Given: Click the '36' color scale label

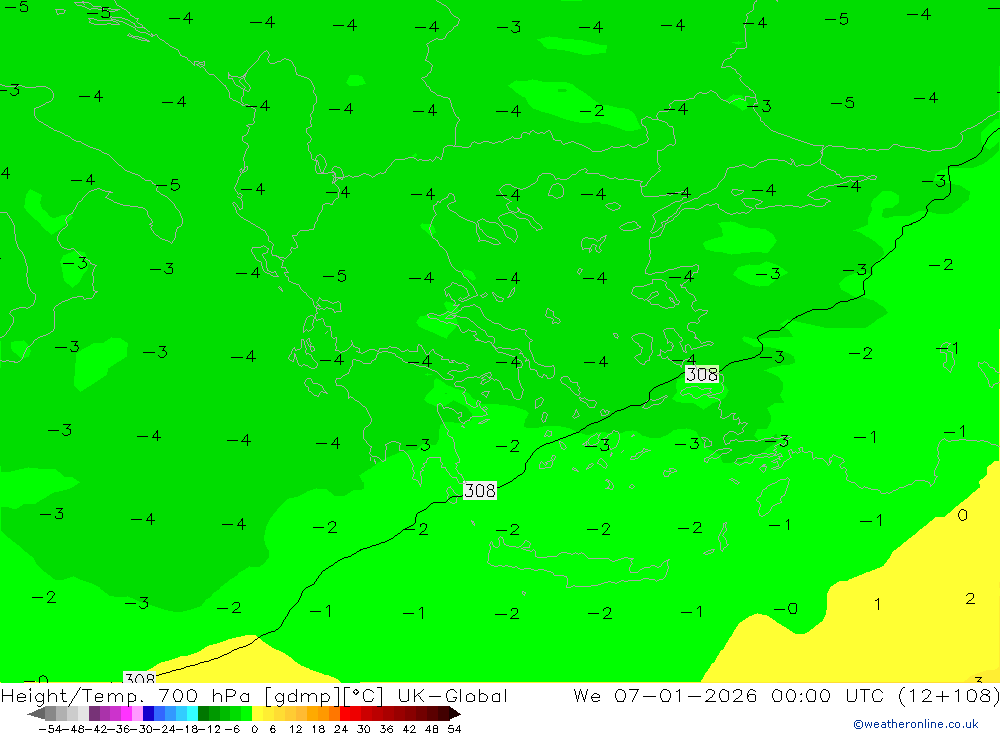Looking at the screenshot, I should click(386, 729).
